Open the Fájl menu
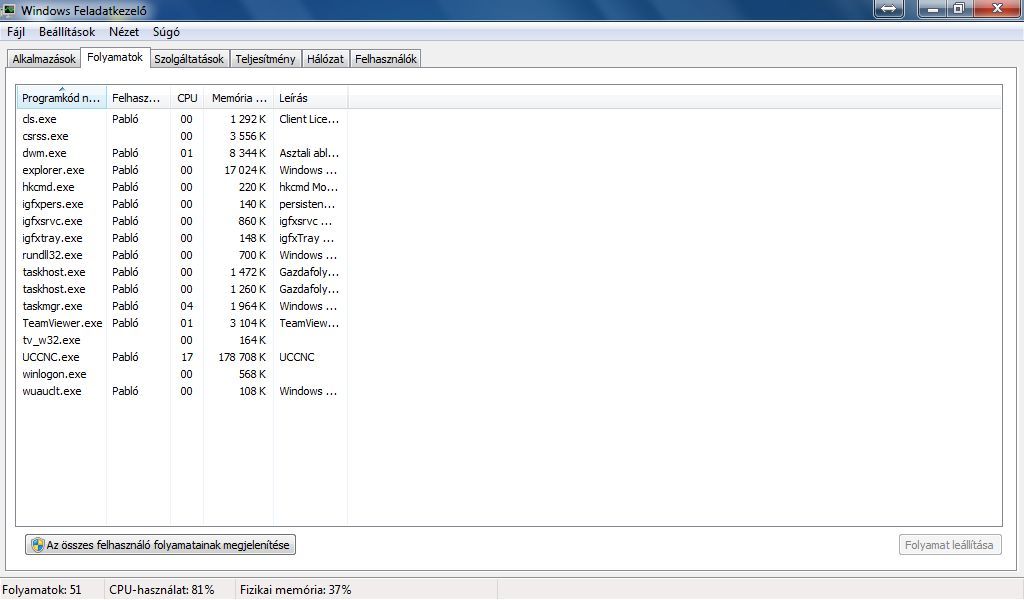Image resolution: width=1024 pixels, height=600 pixels. pyautogui.click(x=16, y=32)
